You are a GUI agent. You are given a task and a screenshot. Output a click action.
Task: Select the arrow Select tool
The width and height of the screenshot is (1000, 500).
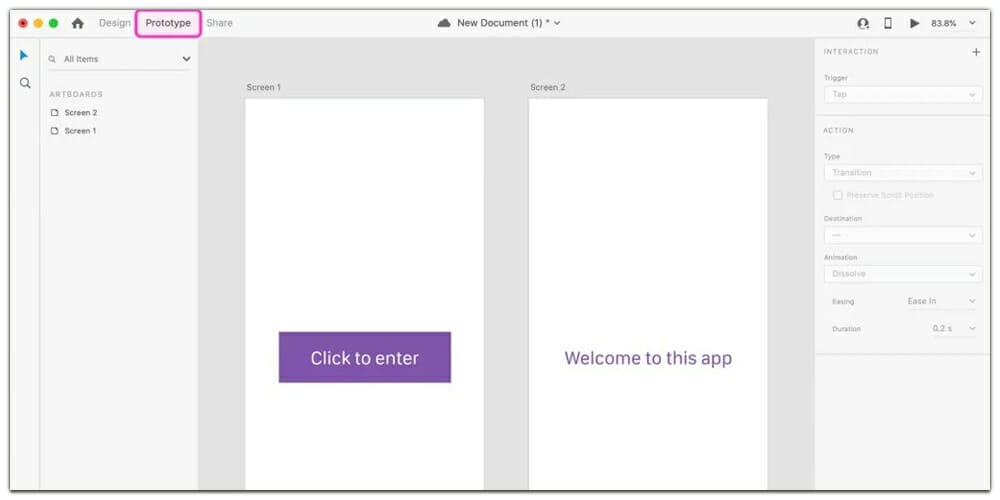[x=24, y=55]
